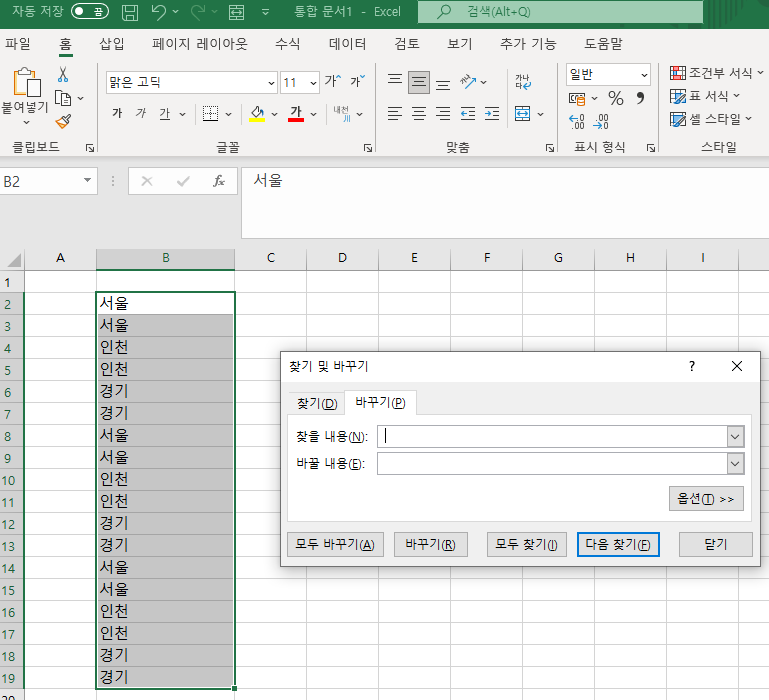Click the 닫기 button
The image size is (769, 700).
[x=716, y=544]
